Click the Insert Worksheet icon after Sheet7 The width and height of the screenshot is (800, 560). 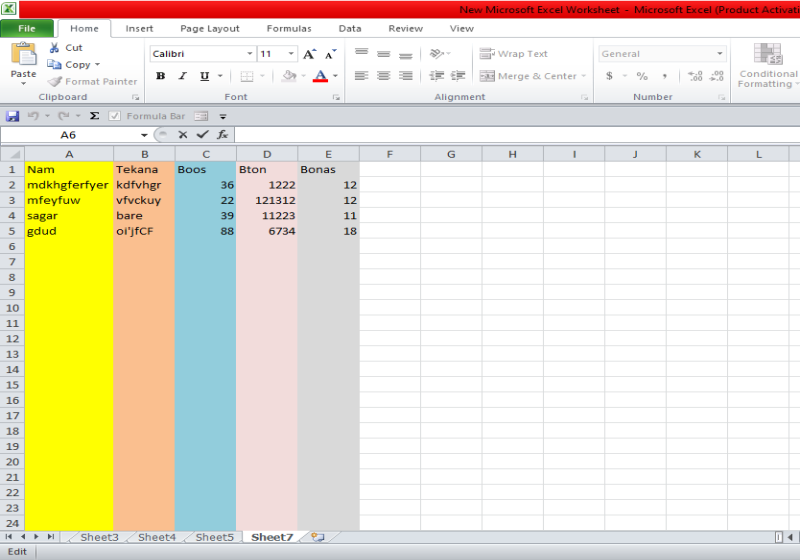pyautogui.click(x=317, y=537)
